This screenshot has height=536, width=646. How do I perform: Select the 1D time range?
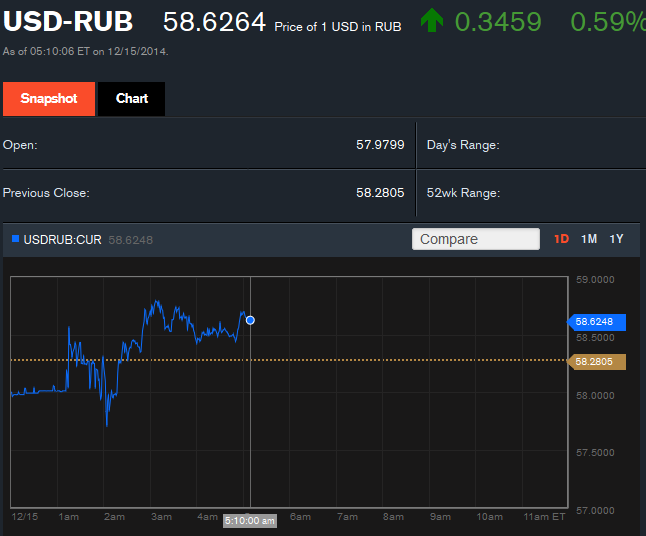561,239
